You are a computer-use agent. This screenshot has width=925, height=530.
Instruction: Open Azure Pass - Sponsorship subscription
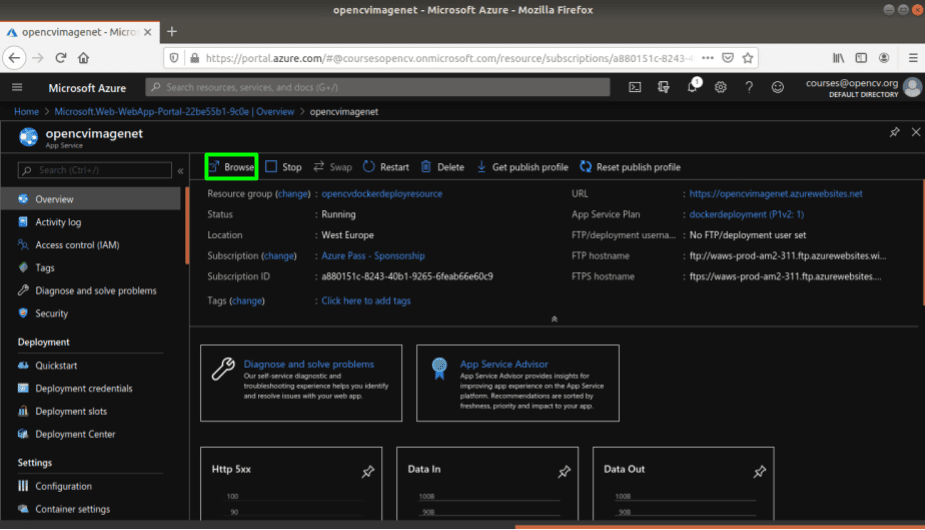coord(373,256)
